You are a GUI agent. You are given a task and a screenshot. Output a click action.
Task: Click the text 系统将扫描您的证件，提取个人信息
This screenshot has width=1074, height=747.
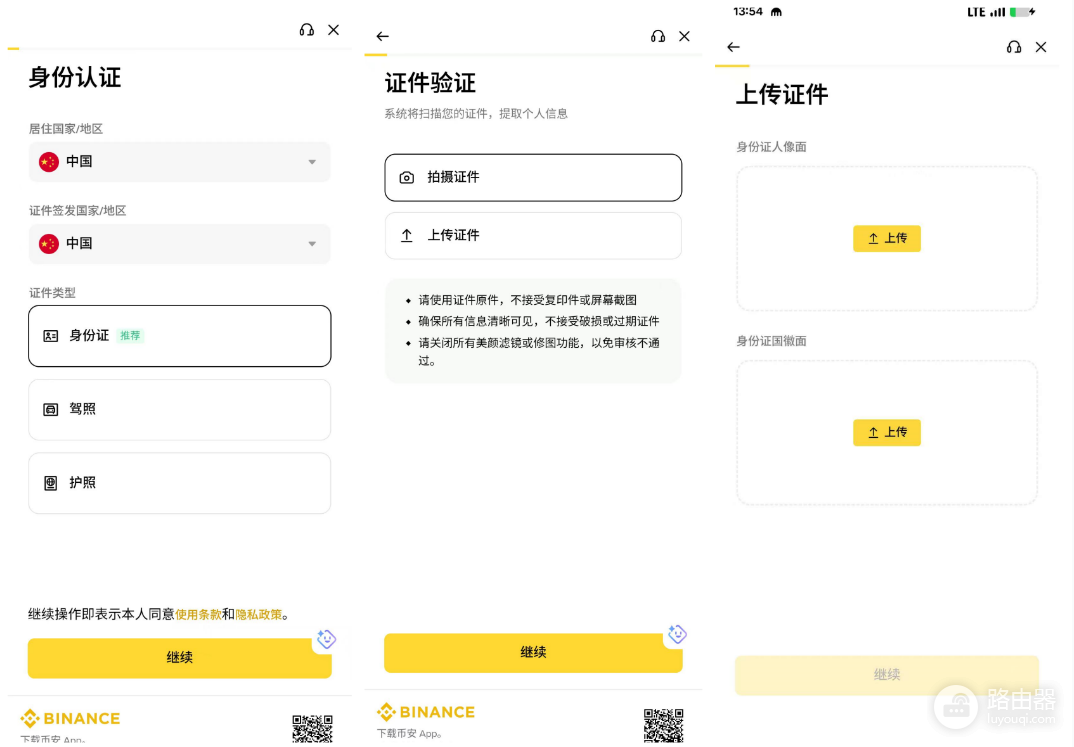476,114
